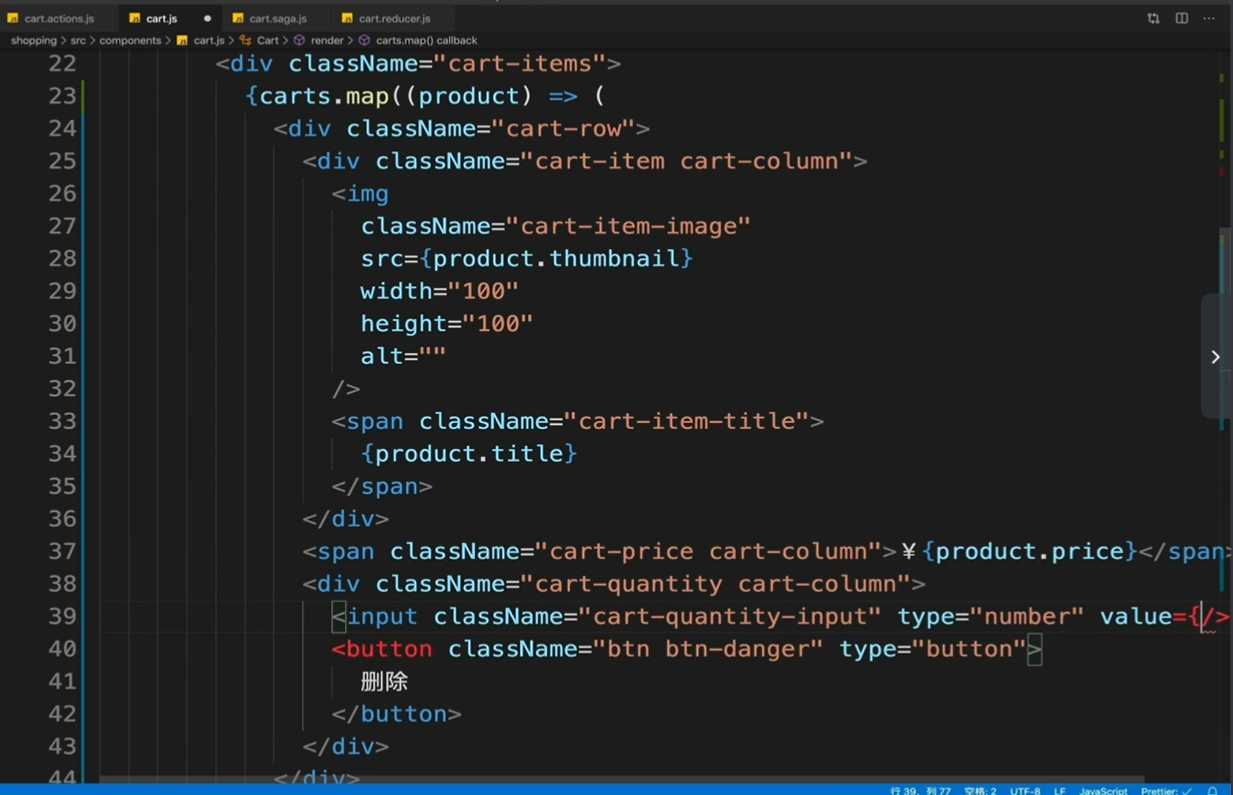This screenshot has height=795, width=1233.
Task: Click "cart-quantity cart-column" string
Action: pyautogui.click(x=715, y=583)
